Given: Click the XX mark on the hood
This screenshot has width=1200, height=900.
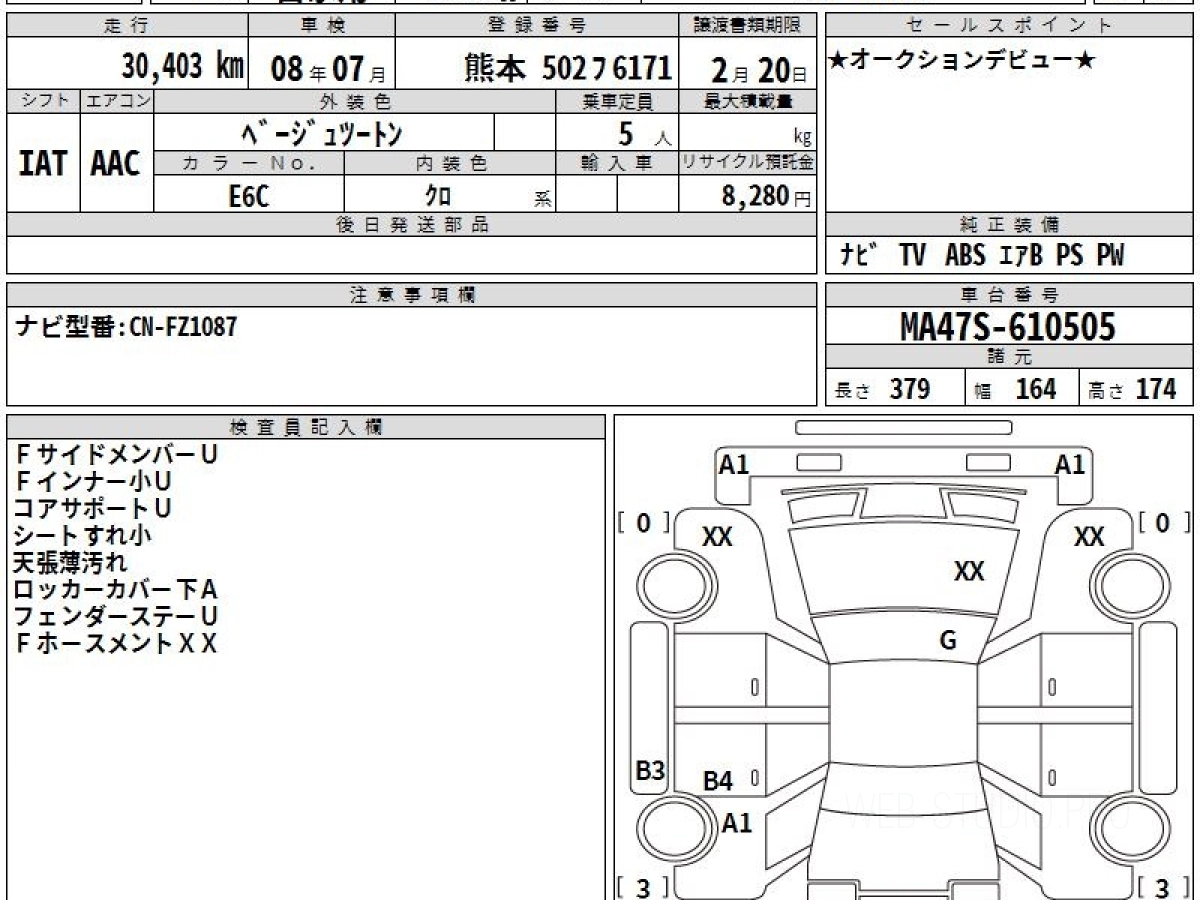Looking at the screenshot, I should point(969,571).
